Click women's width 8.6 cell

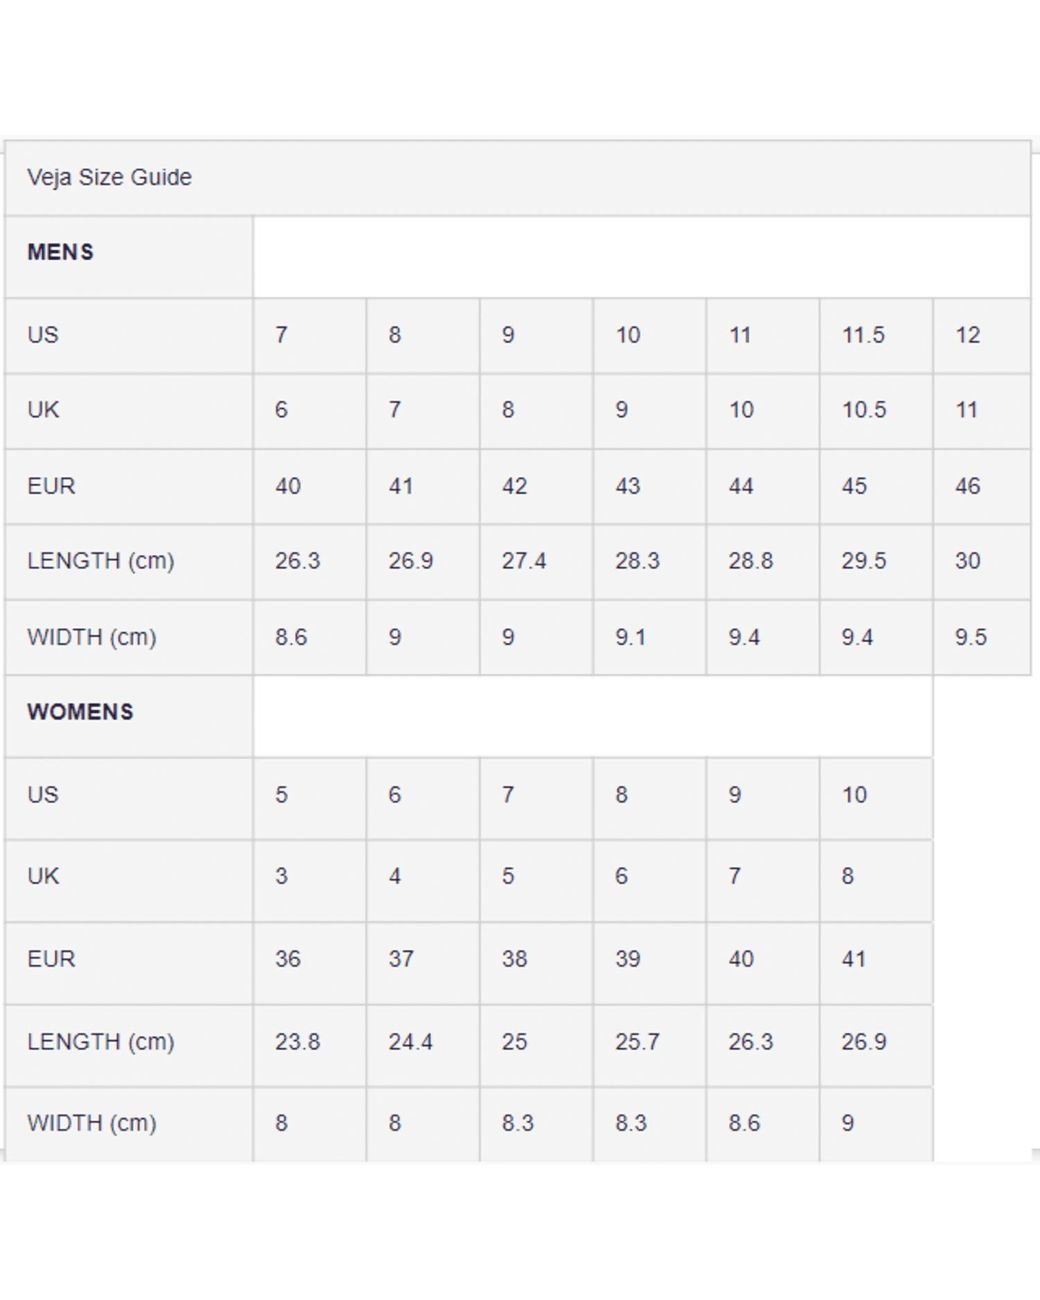point(762,1124)
